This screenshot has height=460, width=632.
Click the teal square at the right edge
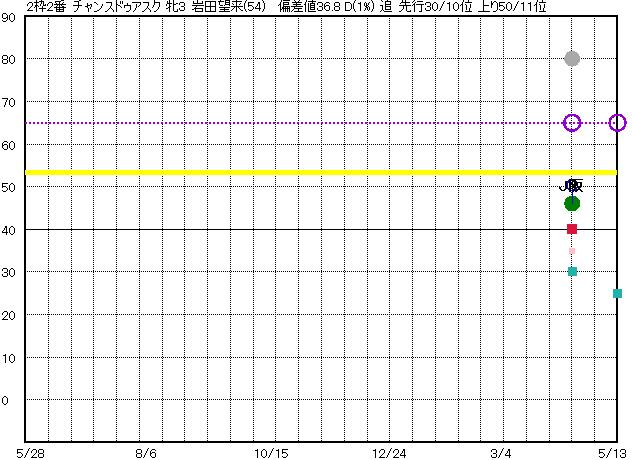tap(617, 293)
